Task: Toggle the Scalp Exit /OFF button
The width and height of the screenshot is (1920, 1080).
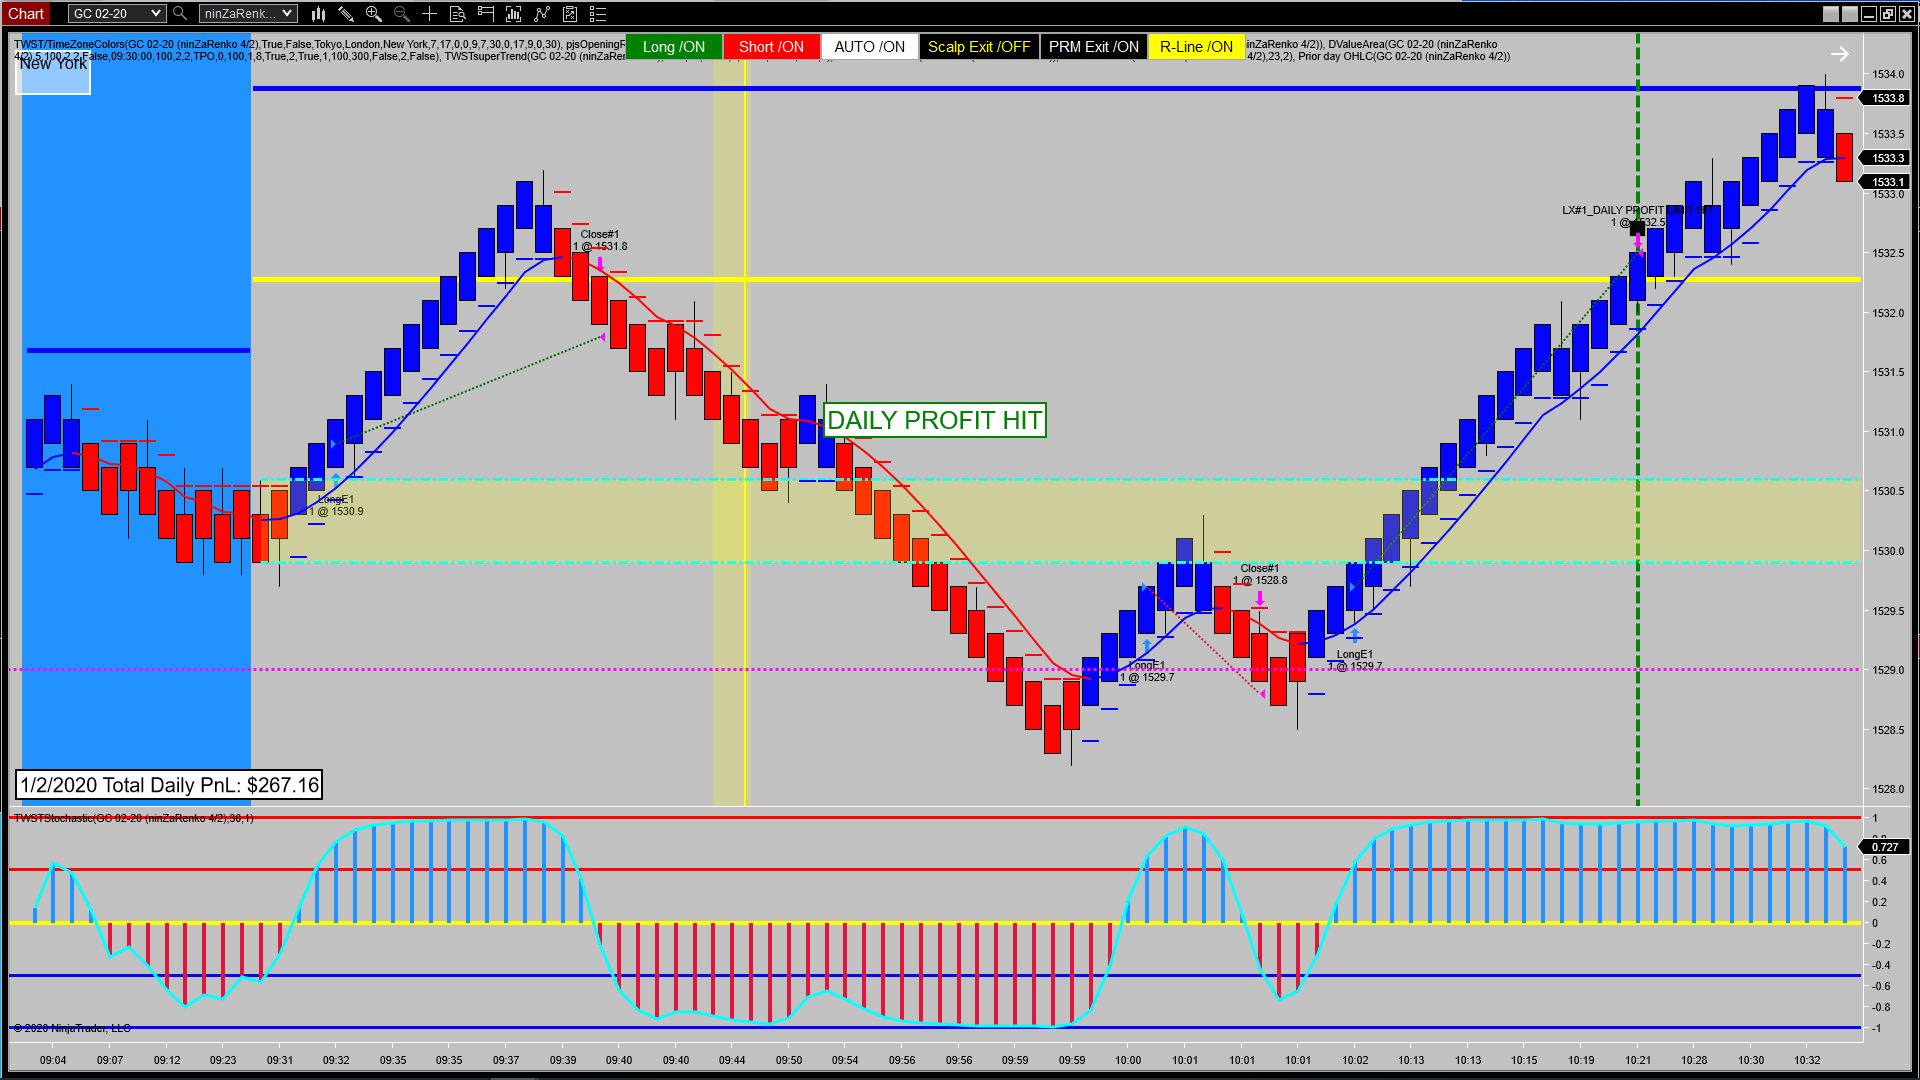Action: pyautogui.click(x=978, y=47)
